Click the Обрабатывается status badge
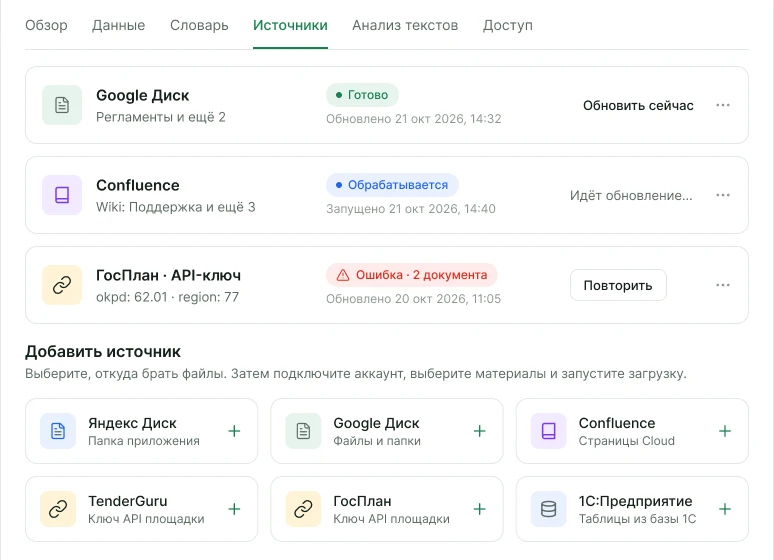 click(x=392, y=185)
